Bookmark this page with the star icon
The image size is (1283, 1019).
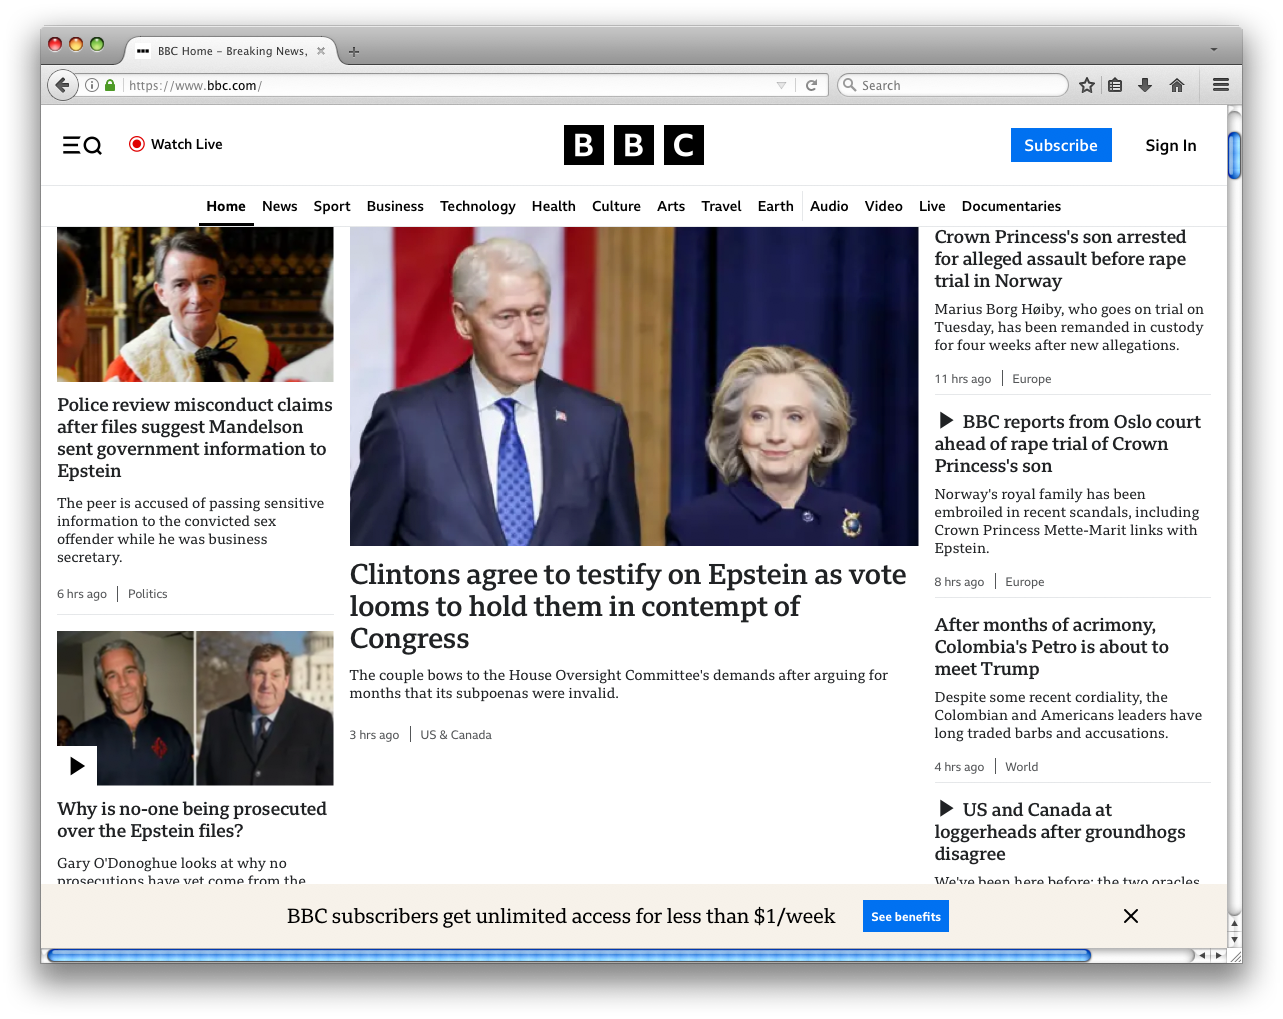1087,85
